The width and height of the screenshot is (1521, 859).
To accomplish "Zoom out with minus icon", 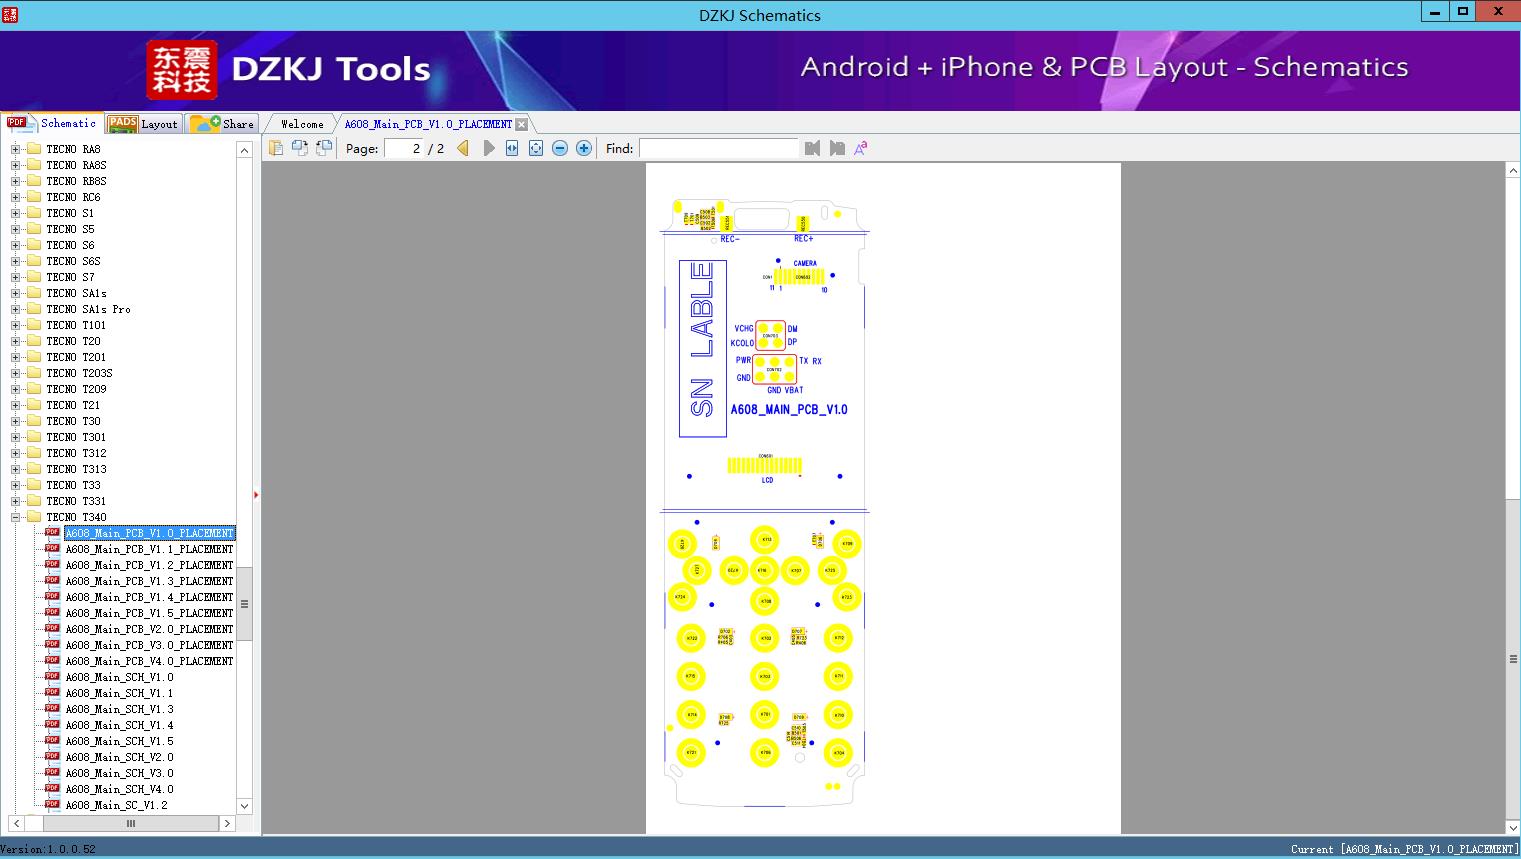I will pos(560,148).
